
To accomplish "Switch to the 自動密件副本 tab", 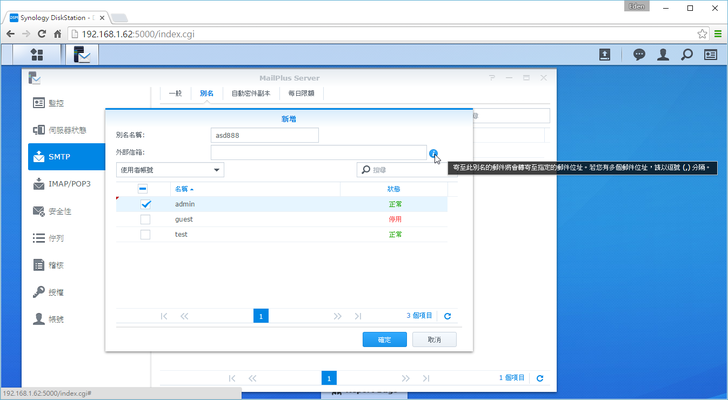I will tap(251, 93).
